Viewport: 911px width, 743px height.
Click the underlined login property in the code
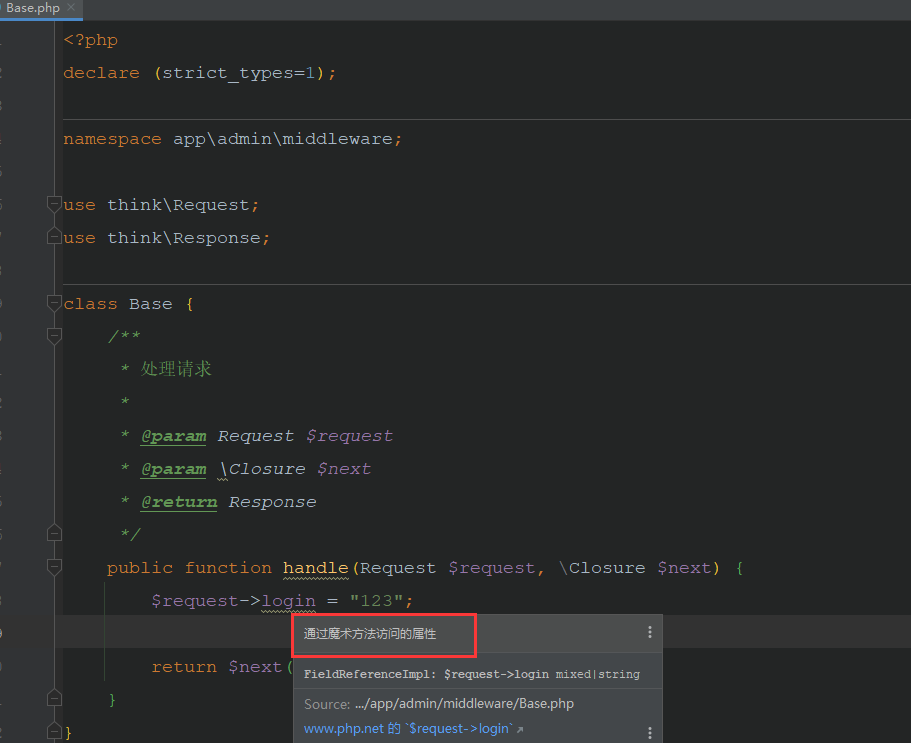(288, 601)
